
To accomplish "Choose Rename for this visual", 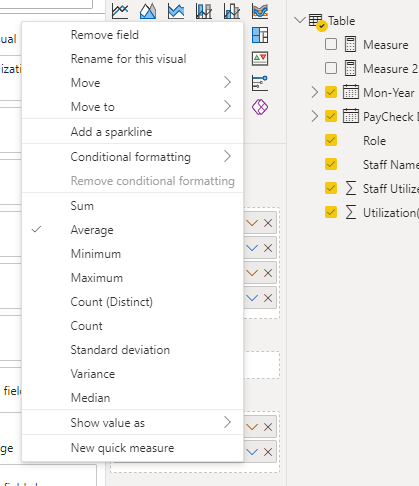I will click(x=133, y=59).
